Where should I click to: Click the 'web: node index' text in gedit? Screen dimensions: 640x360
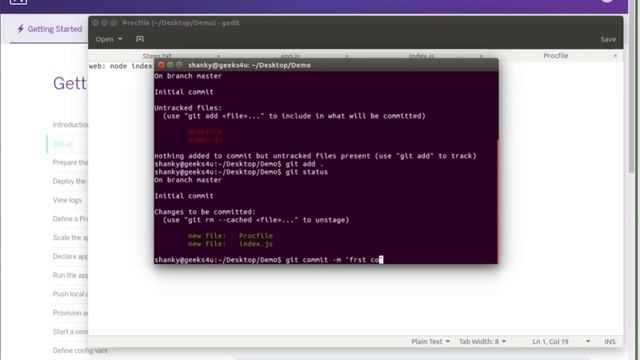[121, 66]
